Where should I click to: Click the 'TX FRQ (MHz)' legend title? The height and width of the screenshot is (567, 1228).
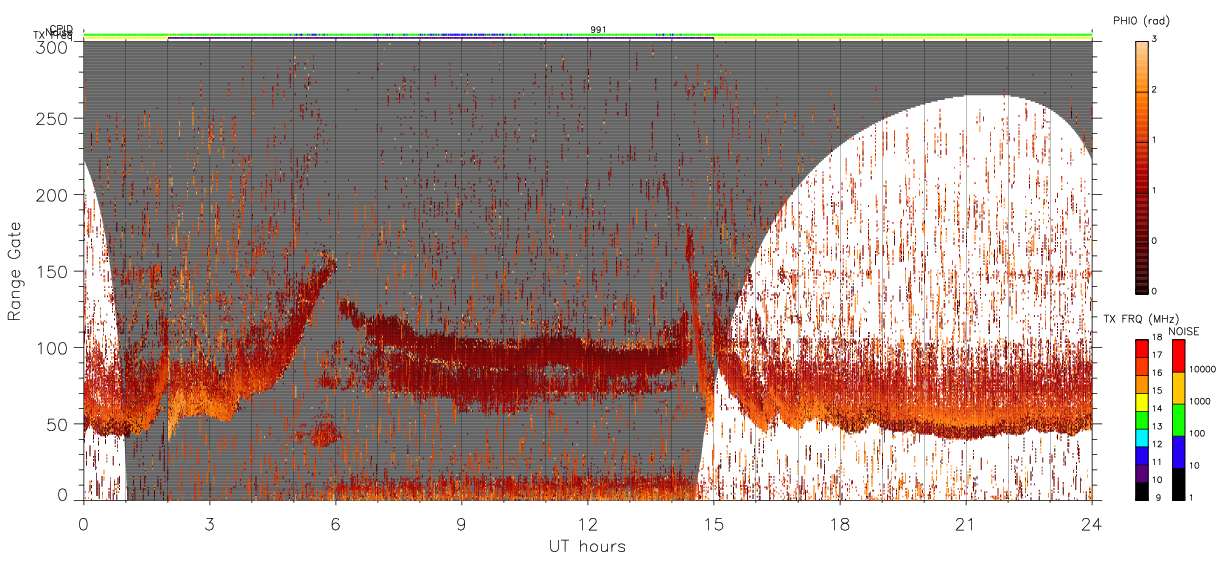1140,318
